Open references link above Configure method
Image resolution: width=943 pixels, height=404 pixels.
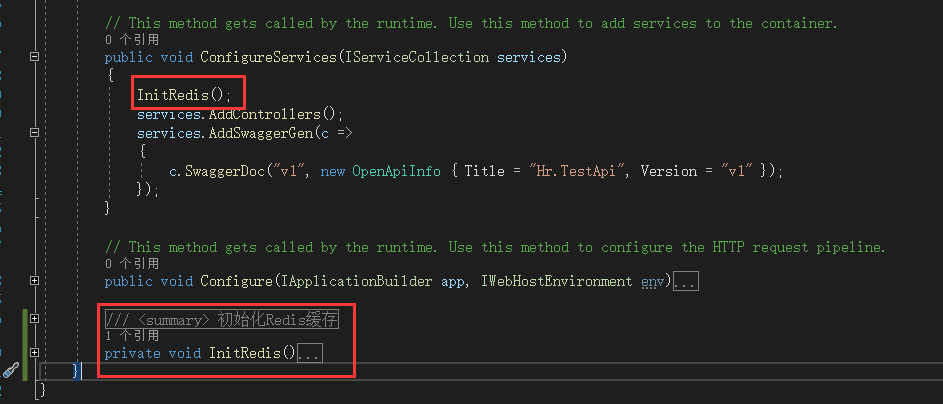click(x=131, y=264)
